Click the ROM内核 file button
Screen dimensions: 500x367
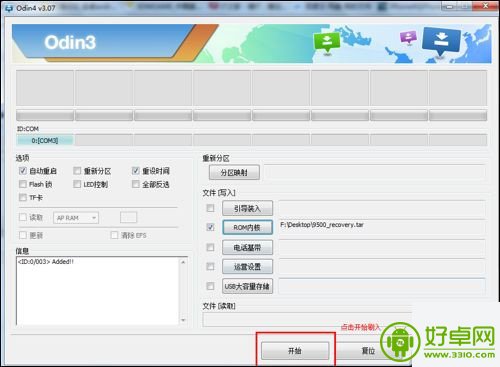coord(247,227)
